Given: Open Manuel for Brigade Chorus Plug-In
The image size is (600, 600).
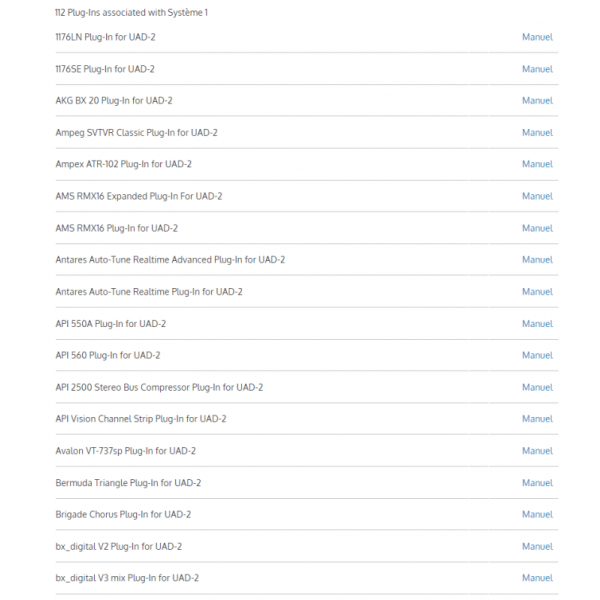Looking at the screenshot, I should (x=537, y=515).
